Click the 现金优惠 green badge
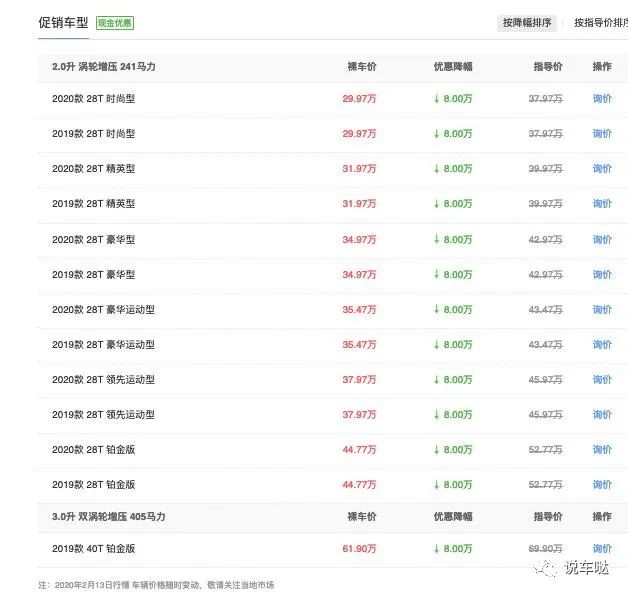 tap(115, 23)
